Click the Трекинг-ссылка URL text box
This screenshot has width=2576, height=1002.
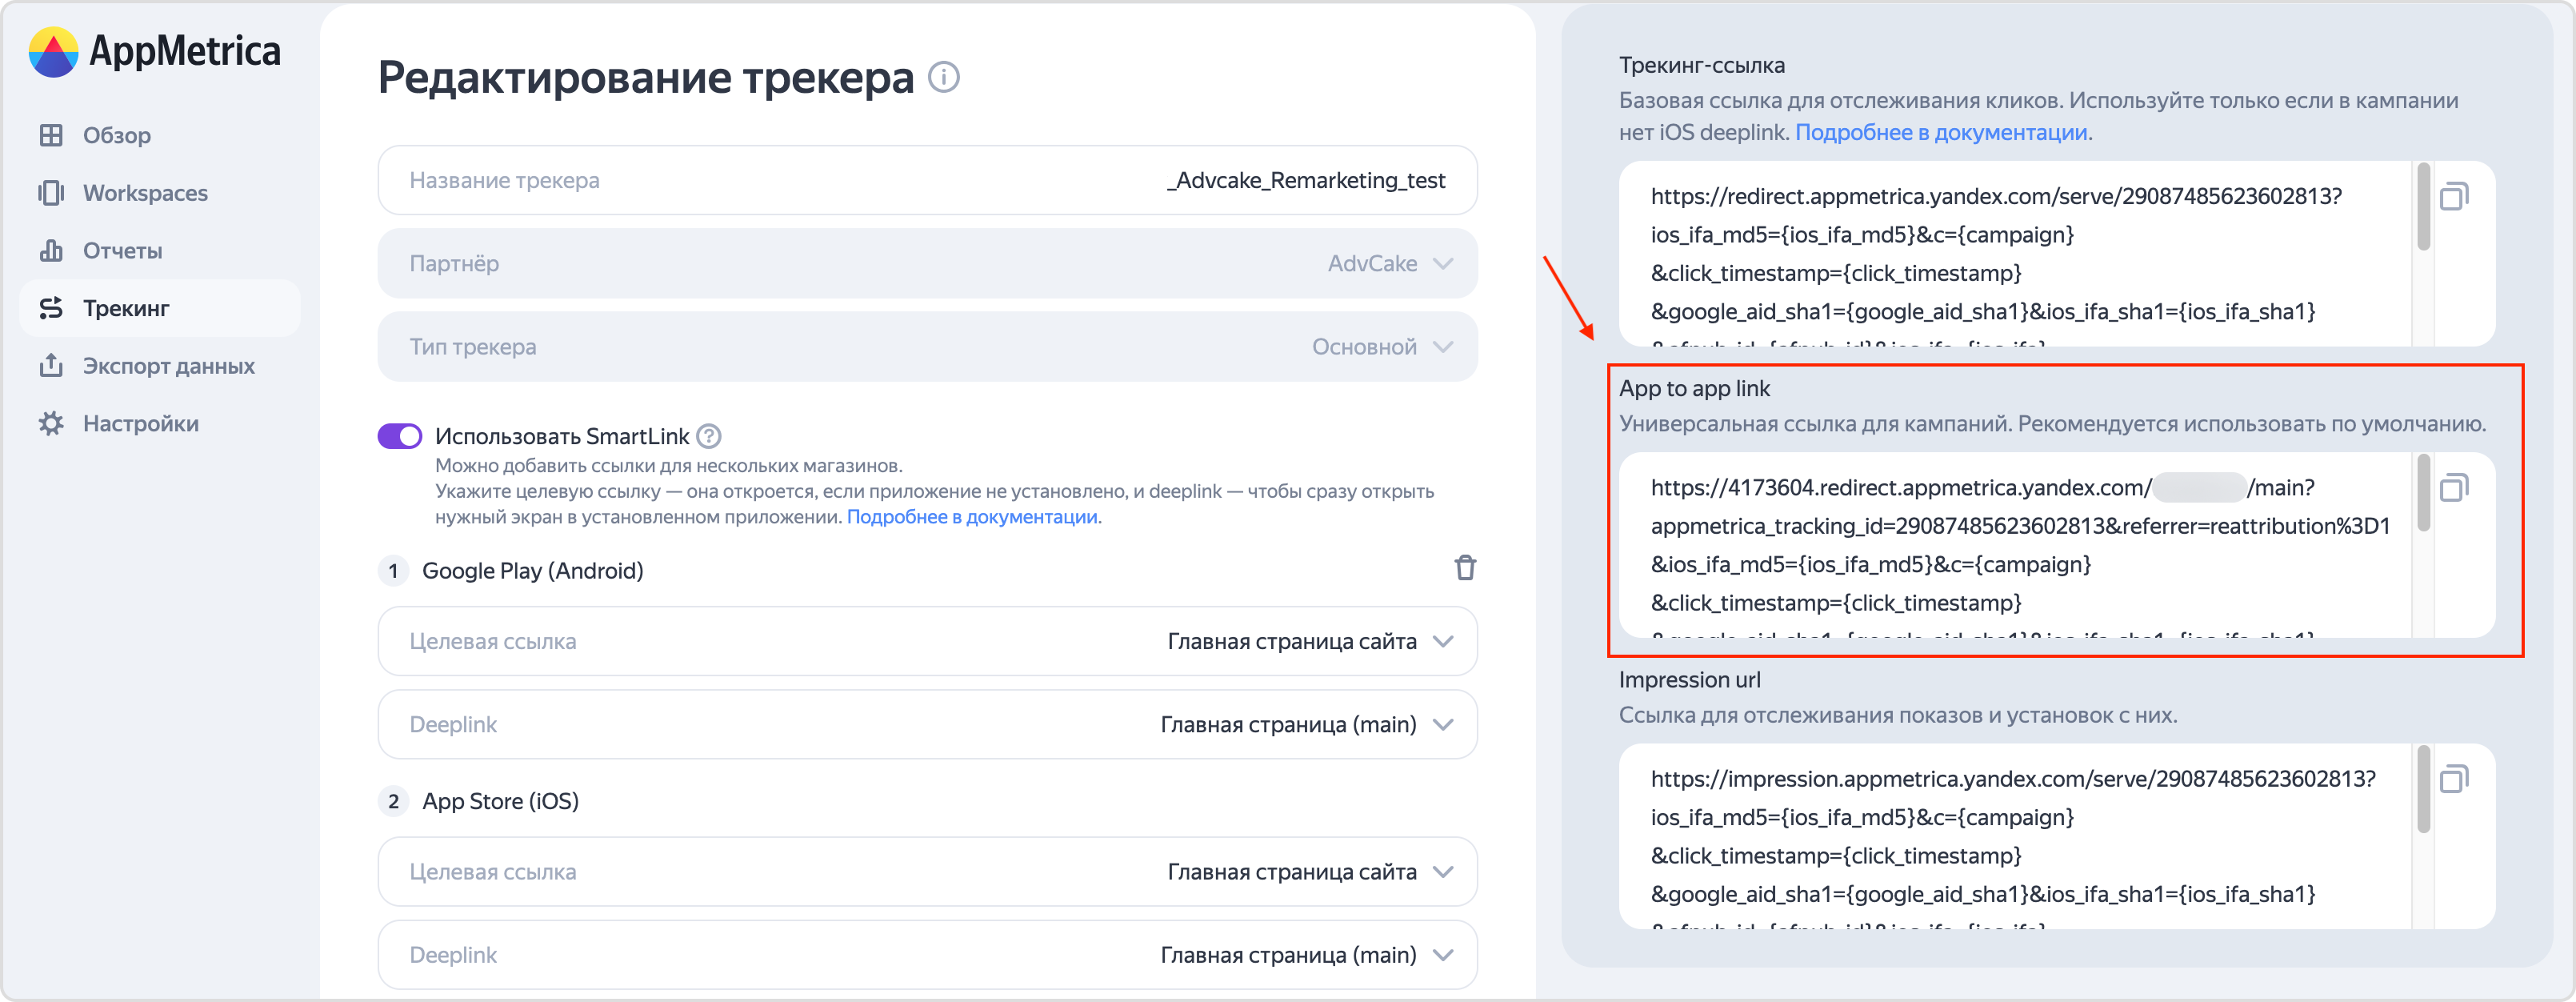click(x=2014, y=254)
